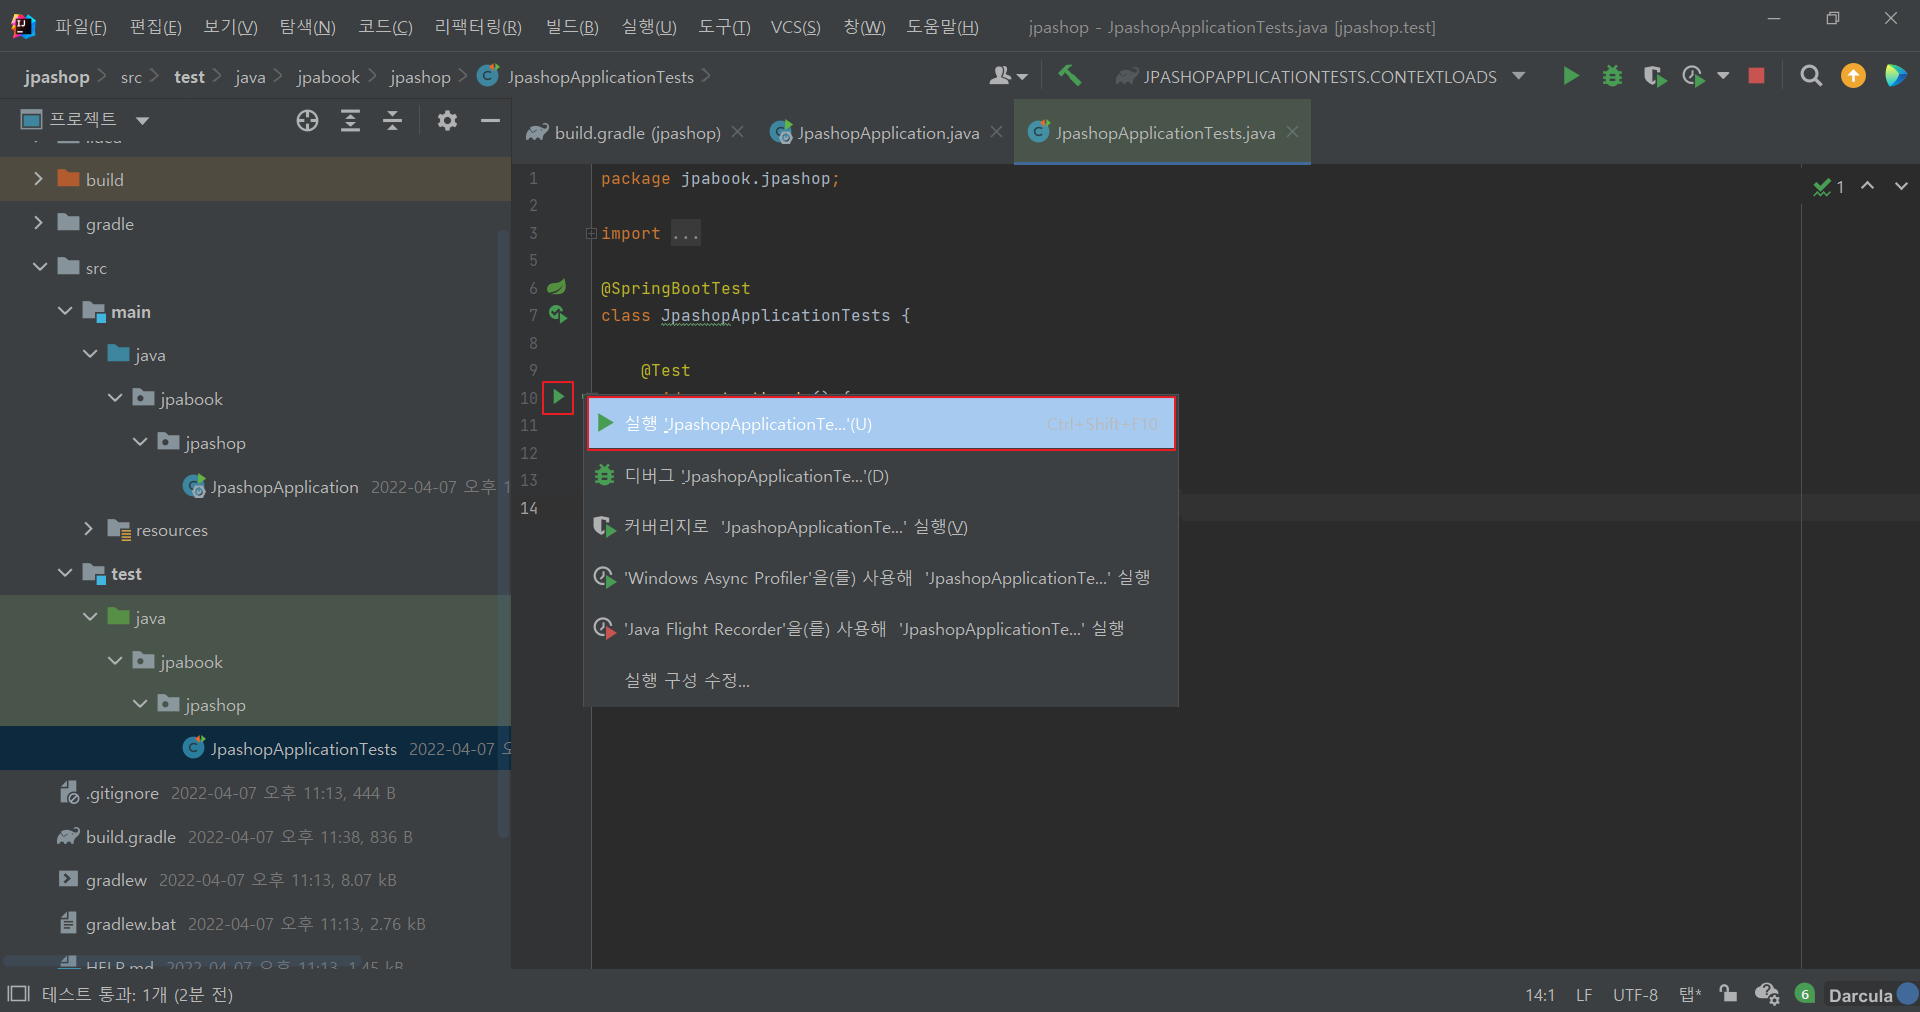Run with profiler from toolbar
Viewport: 1920px width, 1012px height.
point(1694,76)
